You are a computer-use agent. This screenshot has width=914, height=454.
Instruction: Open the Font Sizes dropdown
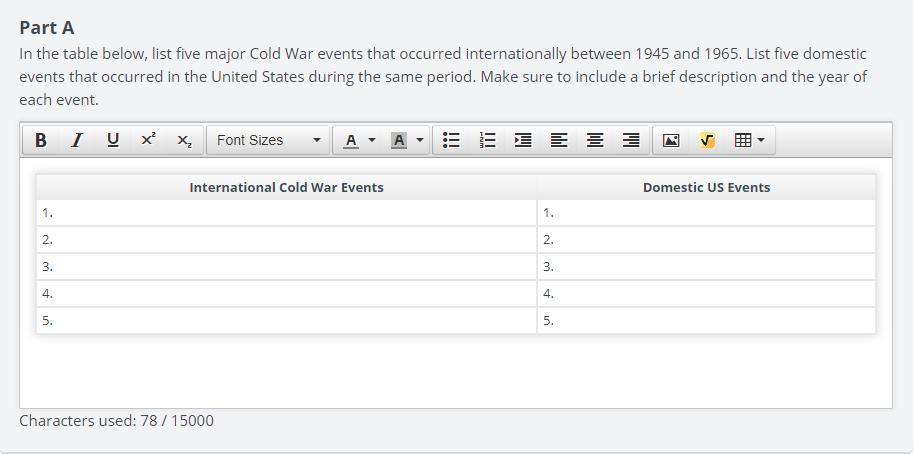(x=268, y=141)
